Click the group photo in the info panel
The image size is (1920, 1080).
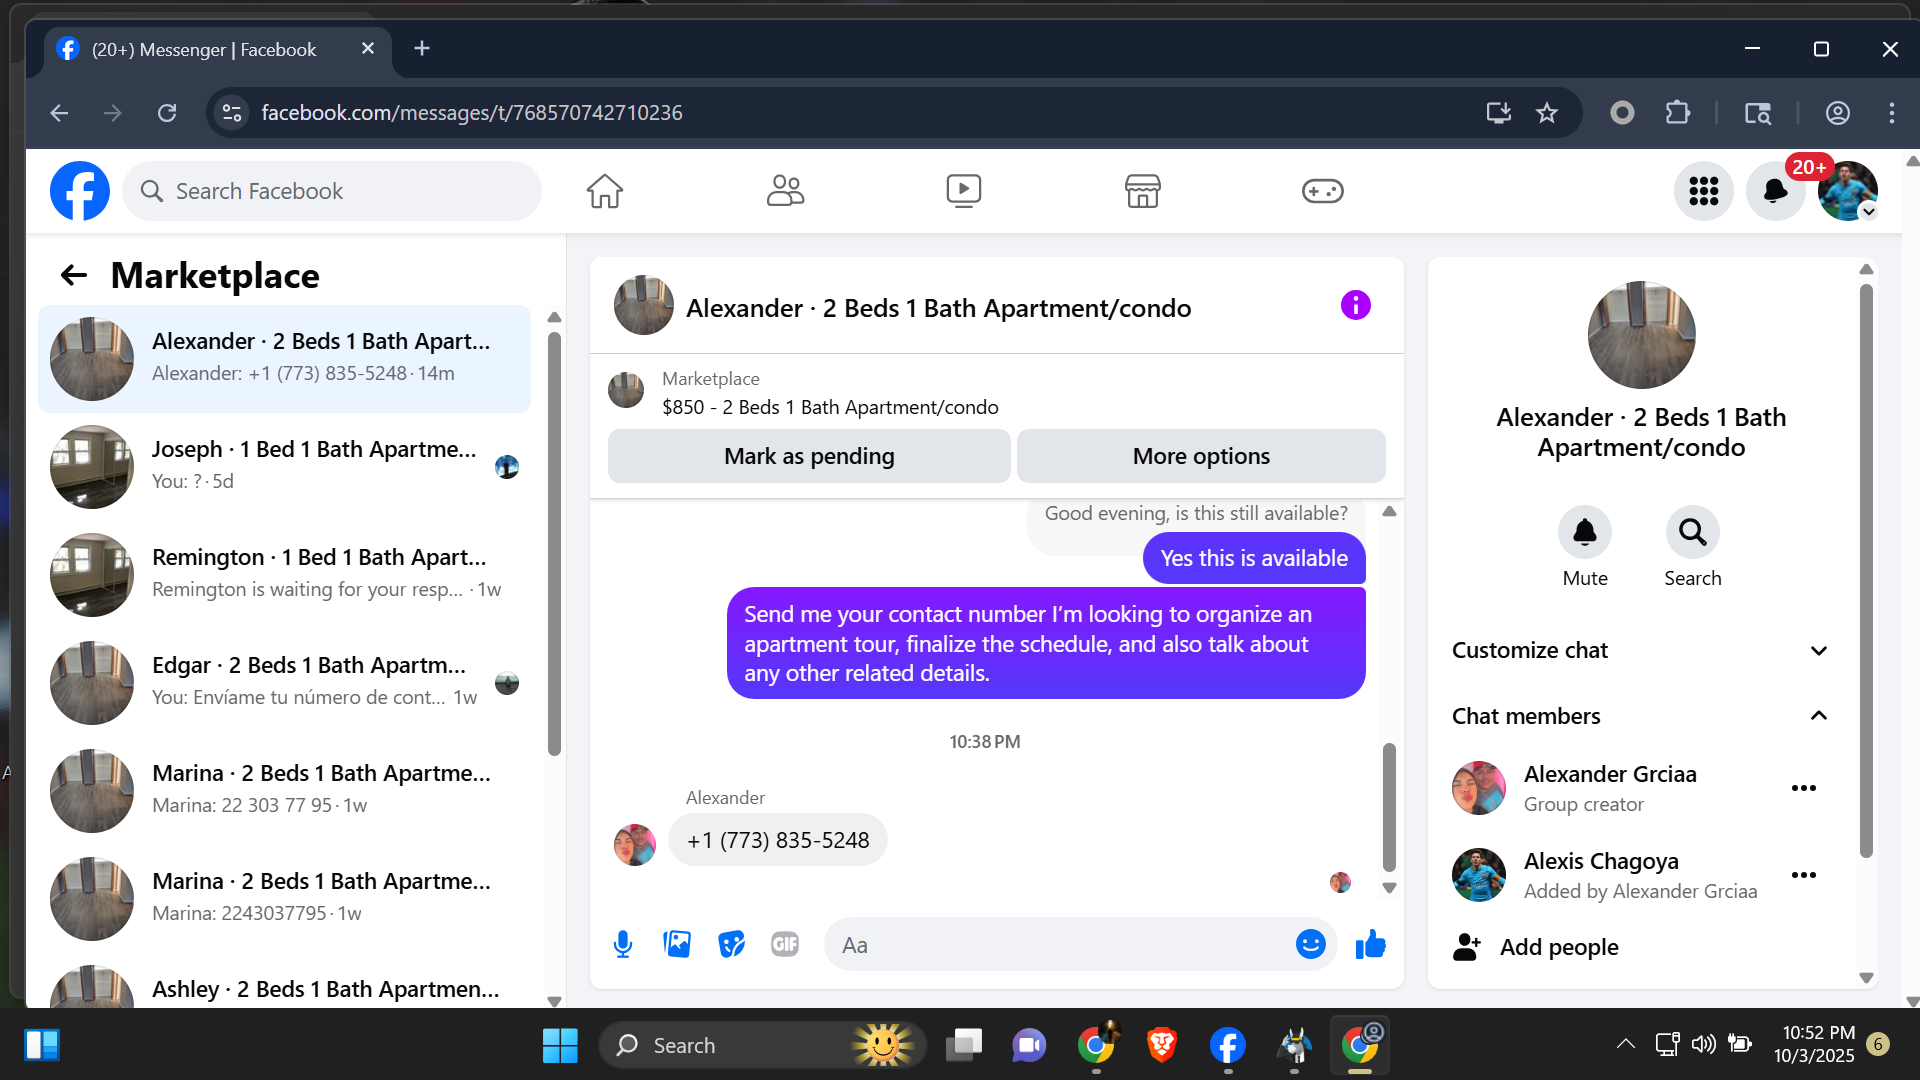1641,335
